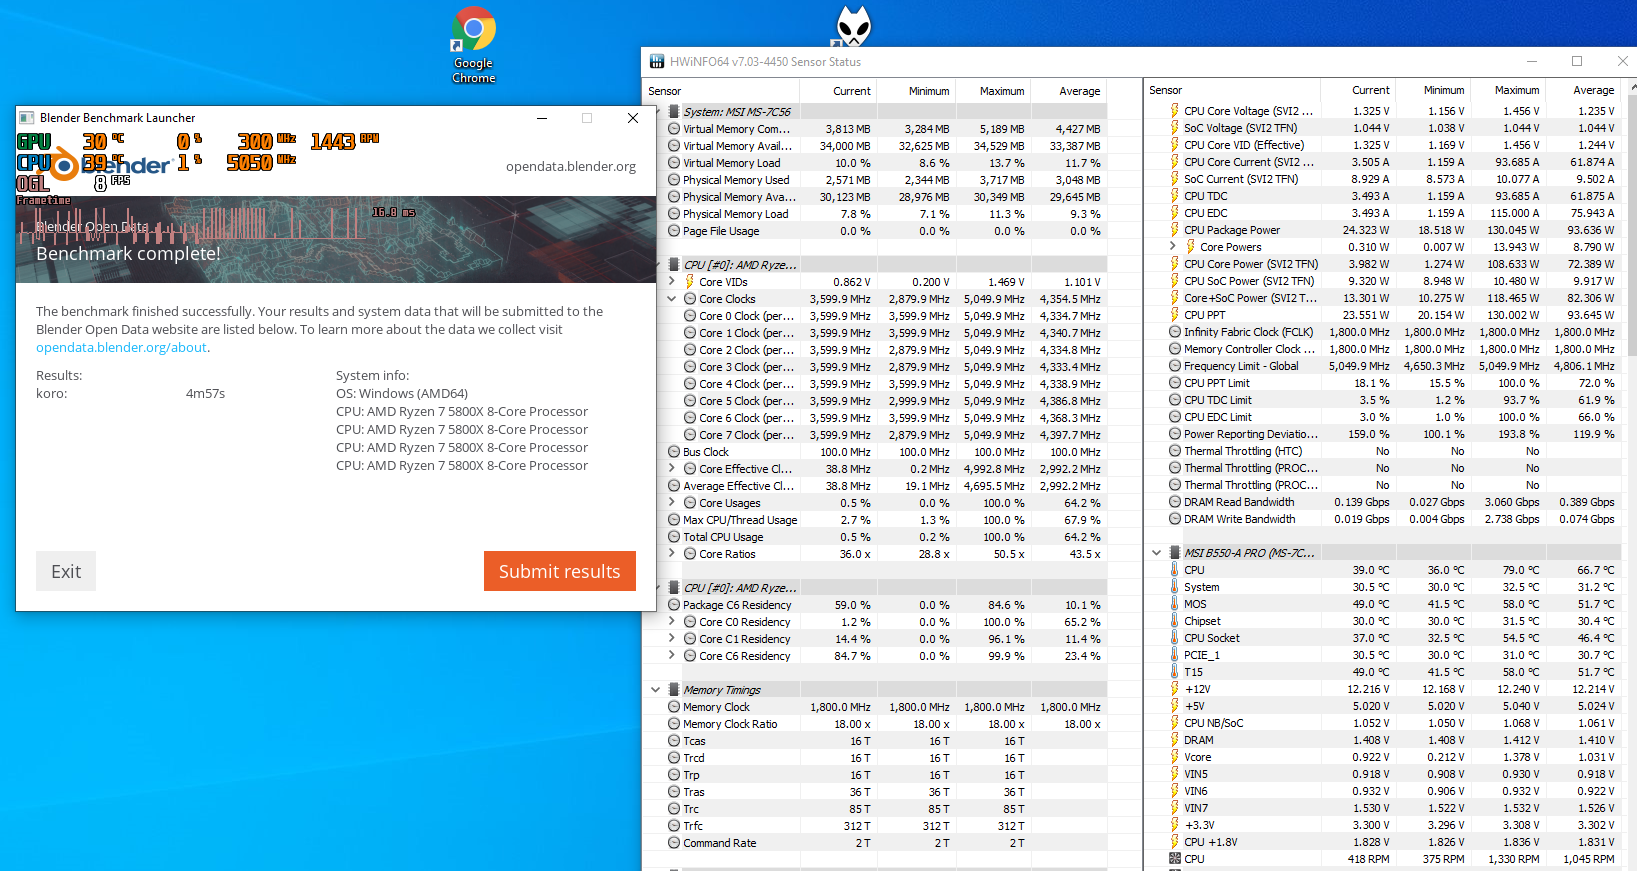Click the sensor icon beside Page File Usage
1637x871 pixels.
674,231
